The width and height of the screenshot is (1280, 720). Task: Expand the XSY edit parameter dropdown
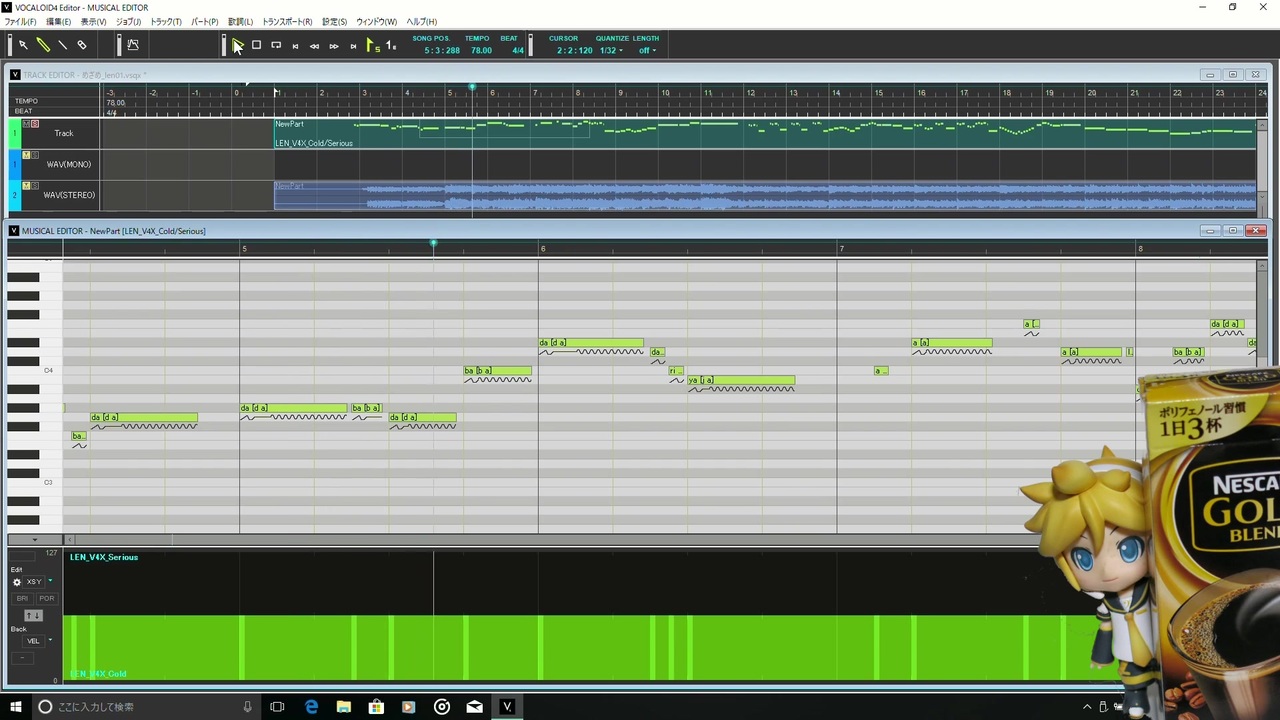tap(50, 581)
